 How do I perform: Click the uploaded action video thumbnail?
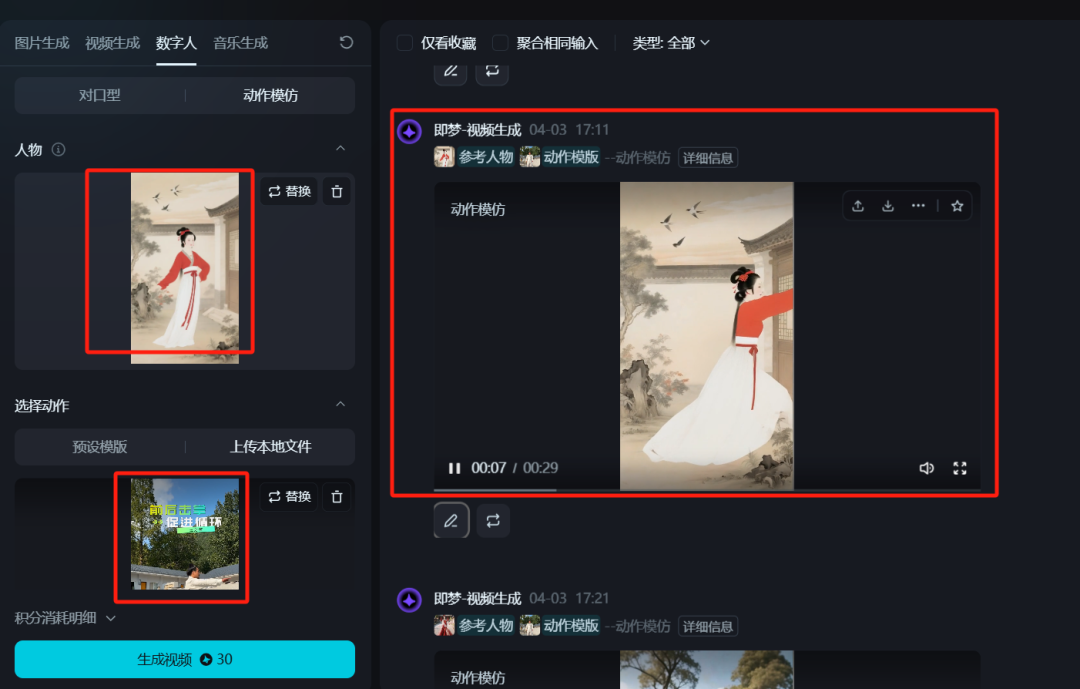(185, 534)
